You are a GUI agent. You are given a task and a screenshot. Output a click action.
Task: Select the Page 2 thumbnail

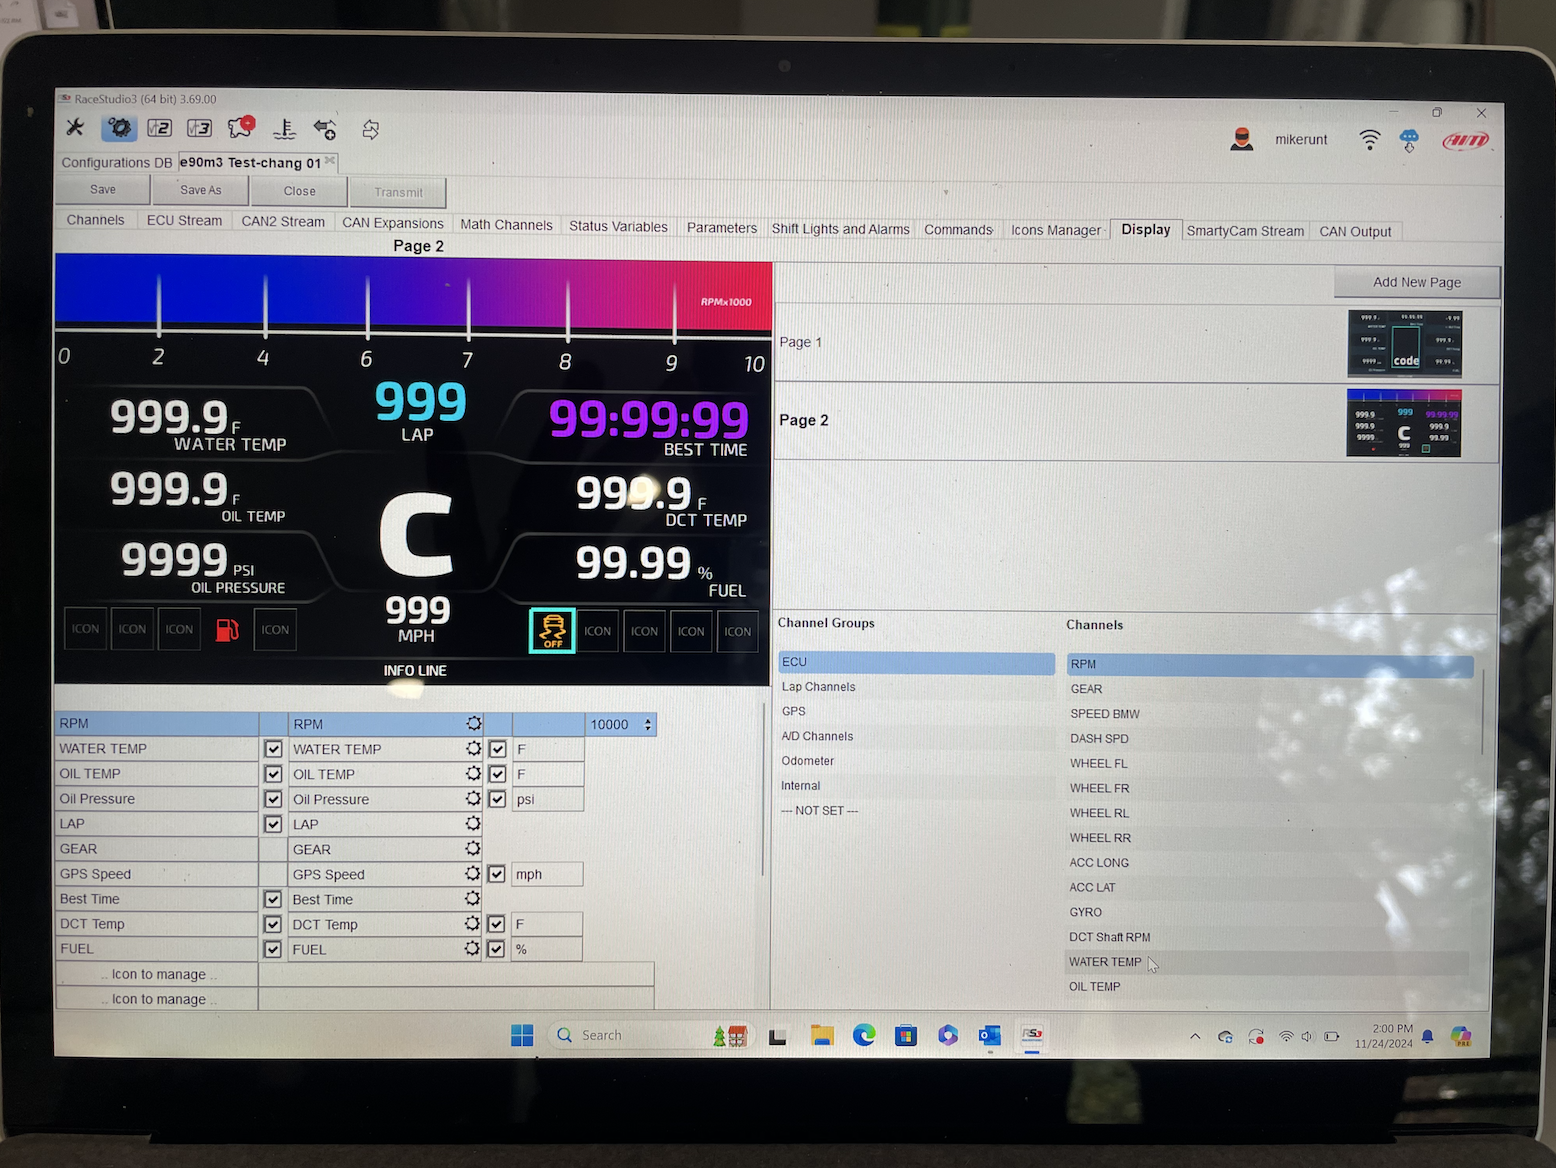click(1404, 423)
